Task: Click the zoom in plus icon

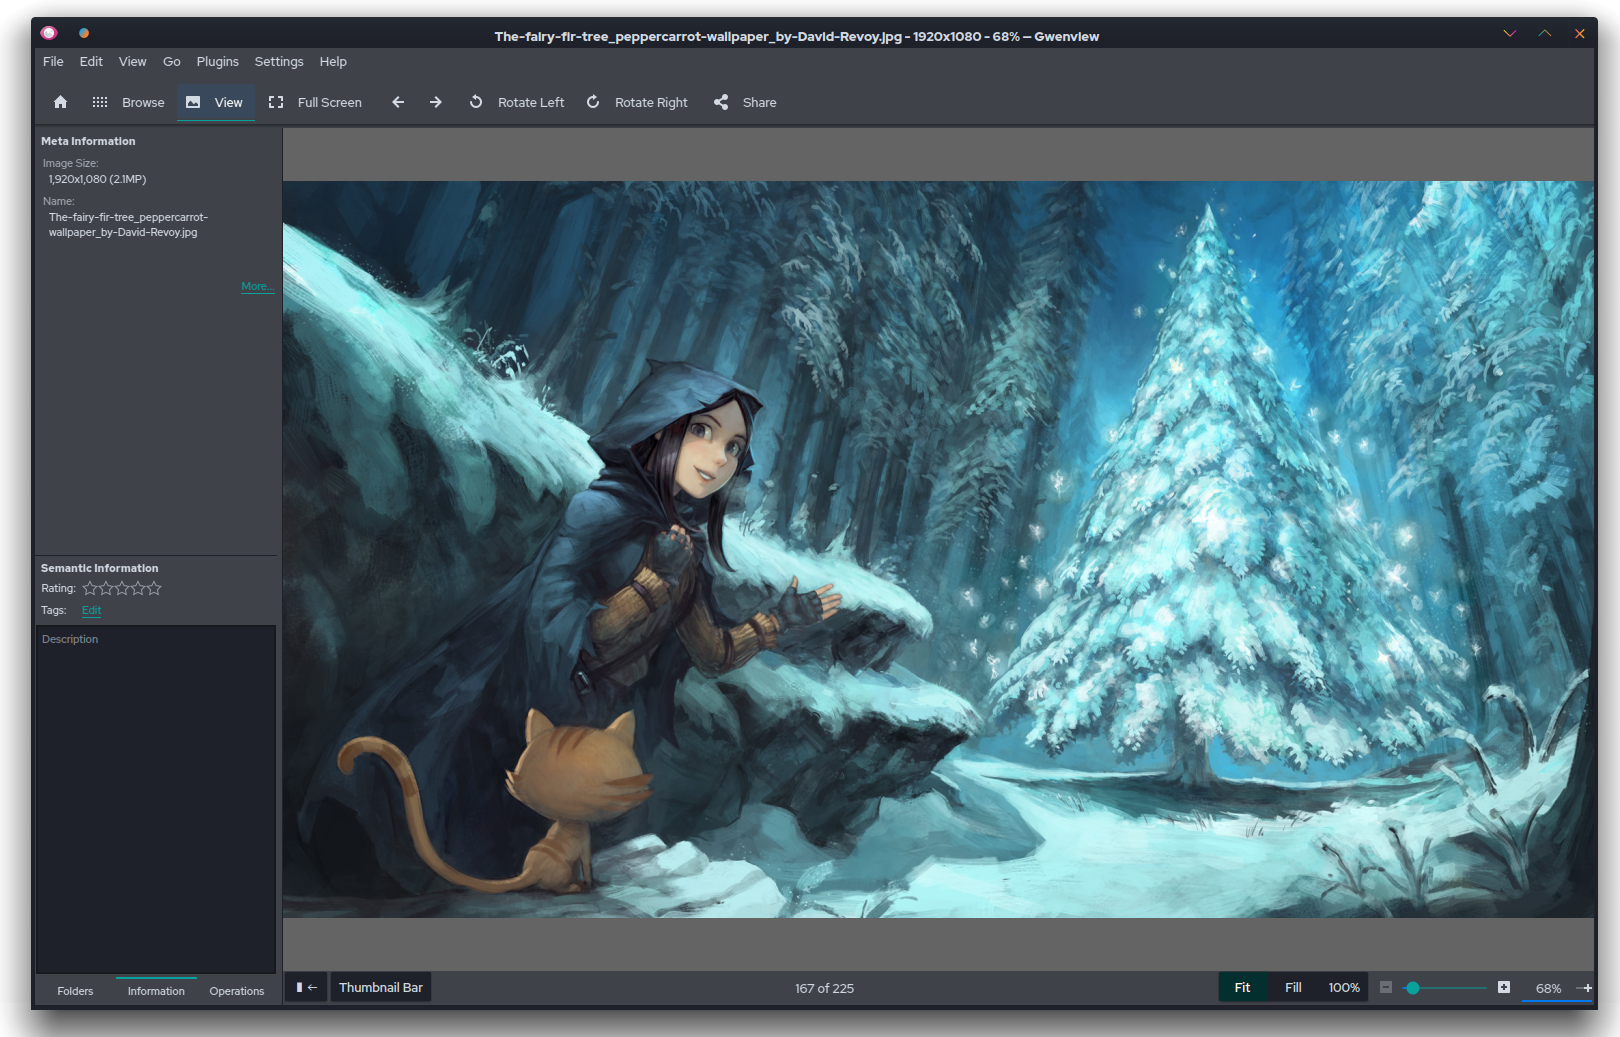Action: 1504,987
